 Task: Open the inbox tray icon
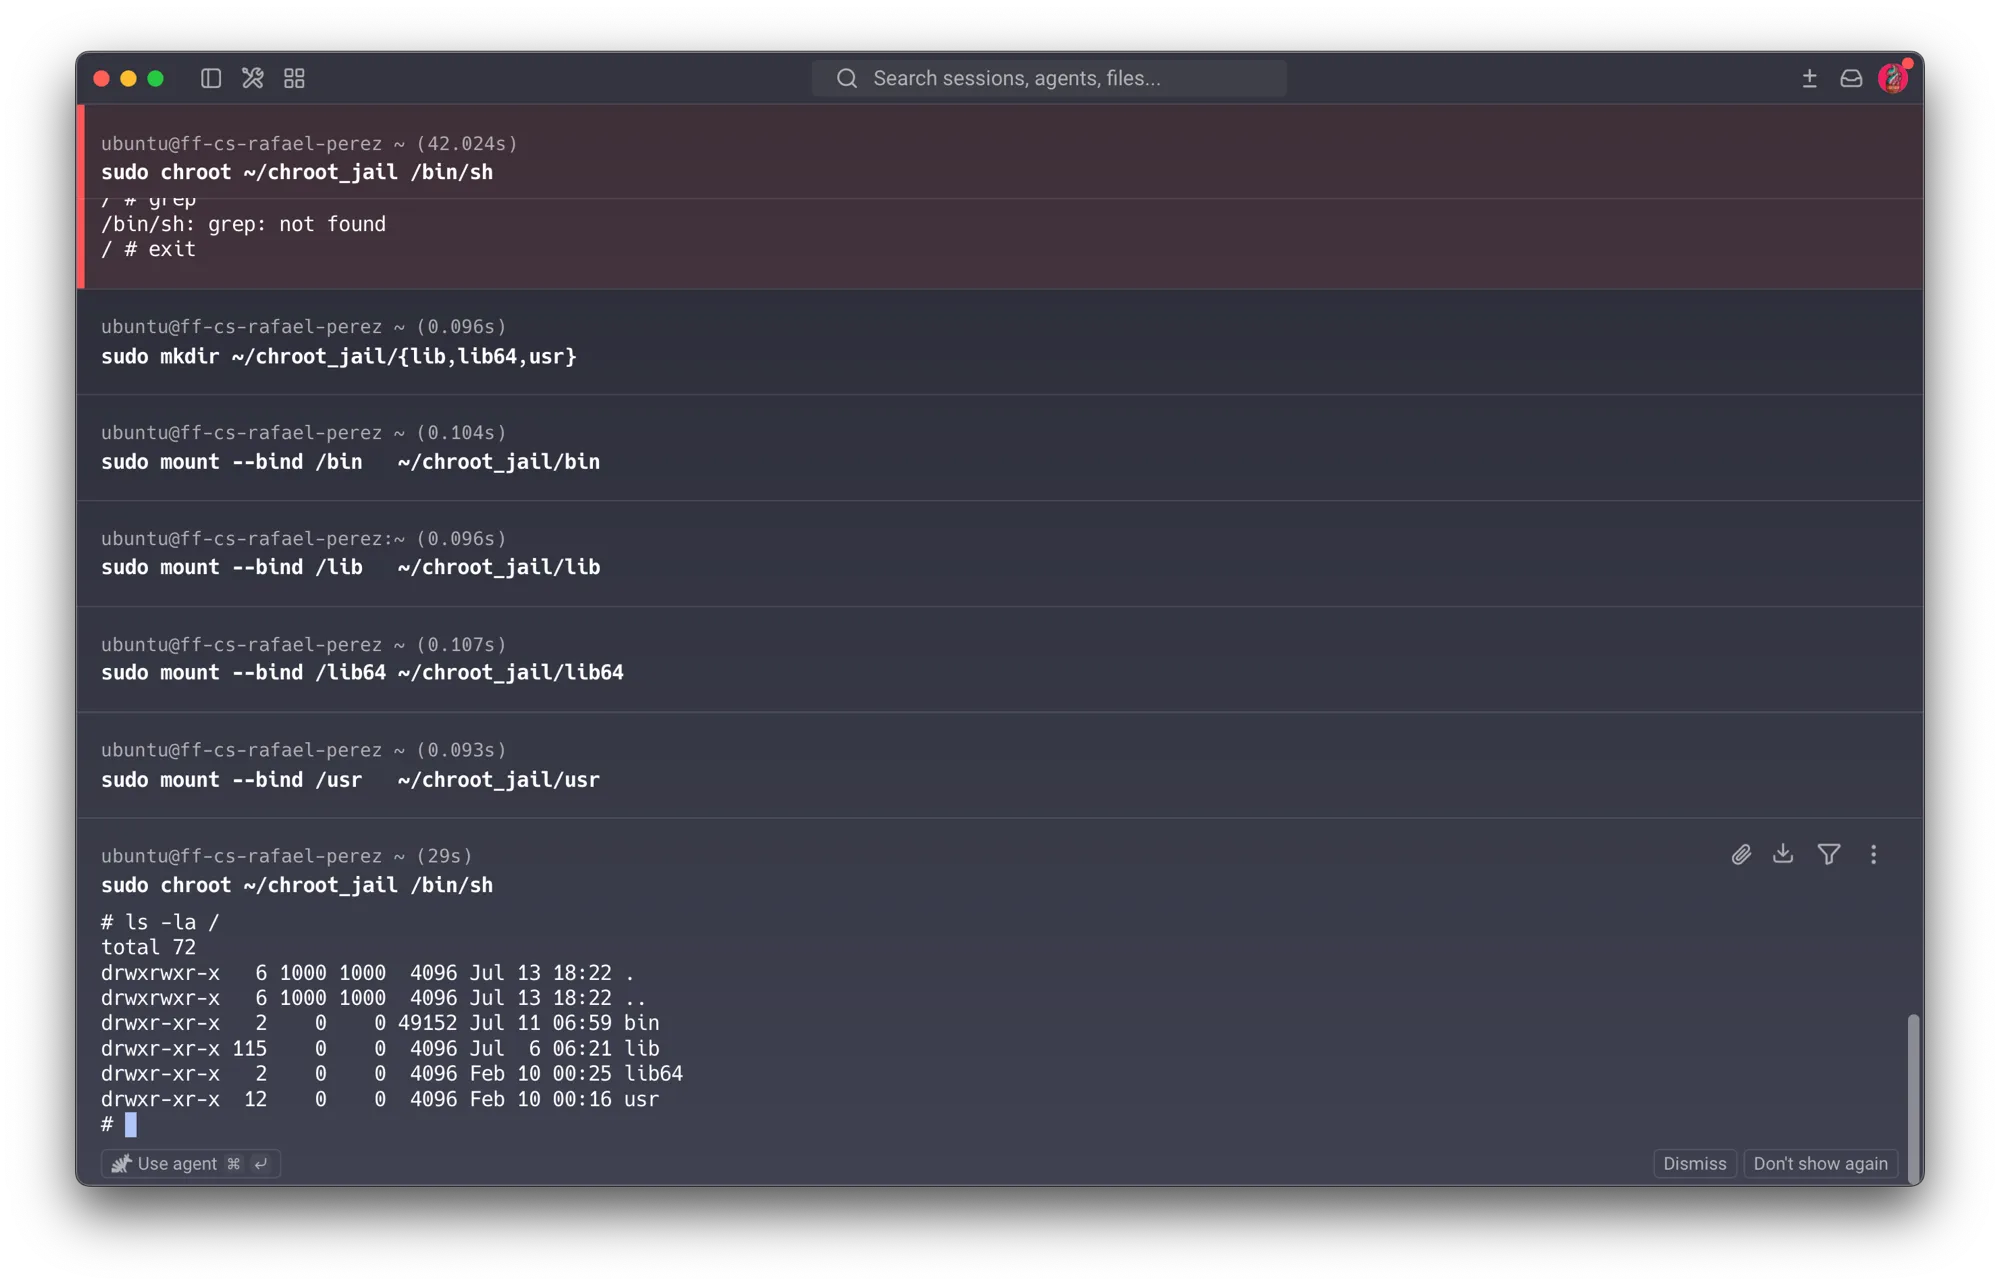tap(1851, 78)
